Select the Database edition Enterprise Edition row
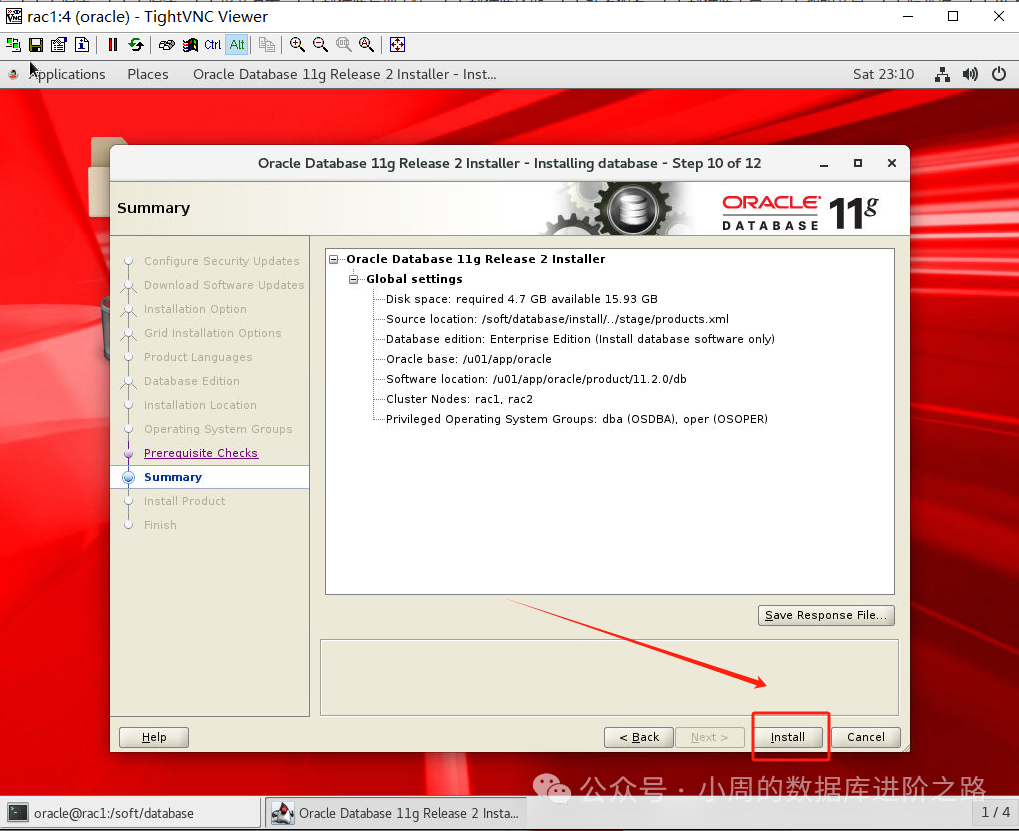 point(580,339)
